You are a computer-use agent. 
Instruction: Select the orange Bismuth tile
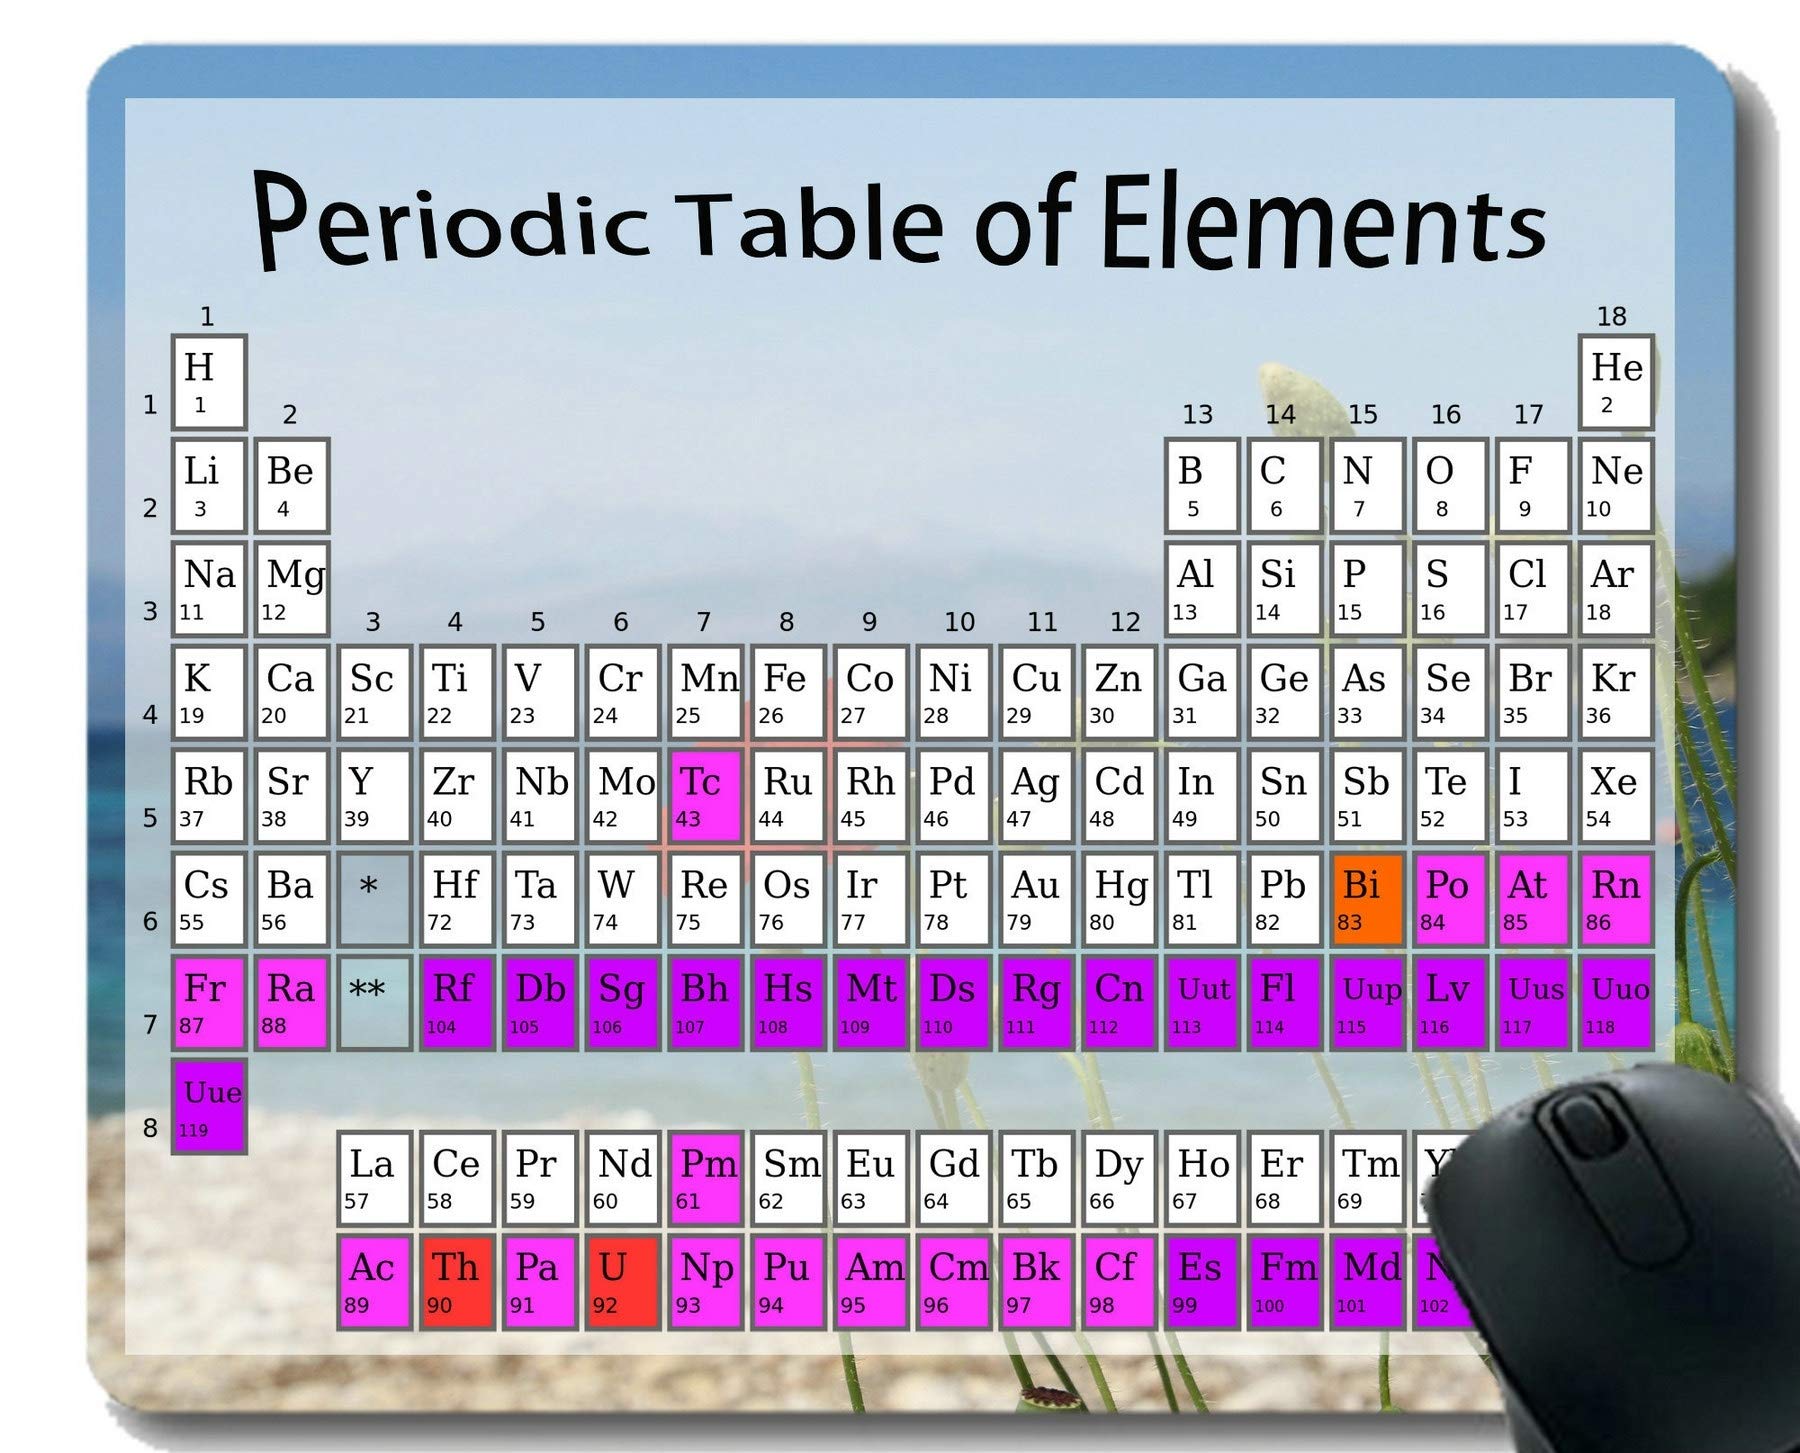point(1366,897)
